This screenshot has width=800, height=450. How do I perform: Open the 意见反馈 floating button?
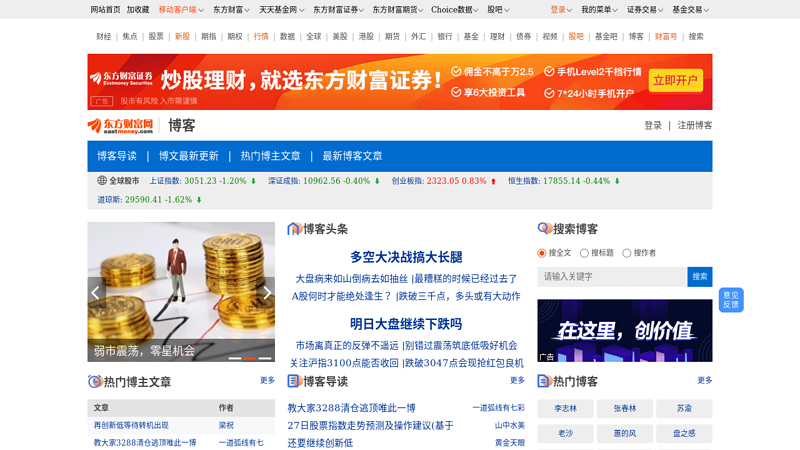[731, 300]
